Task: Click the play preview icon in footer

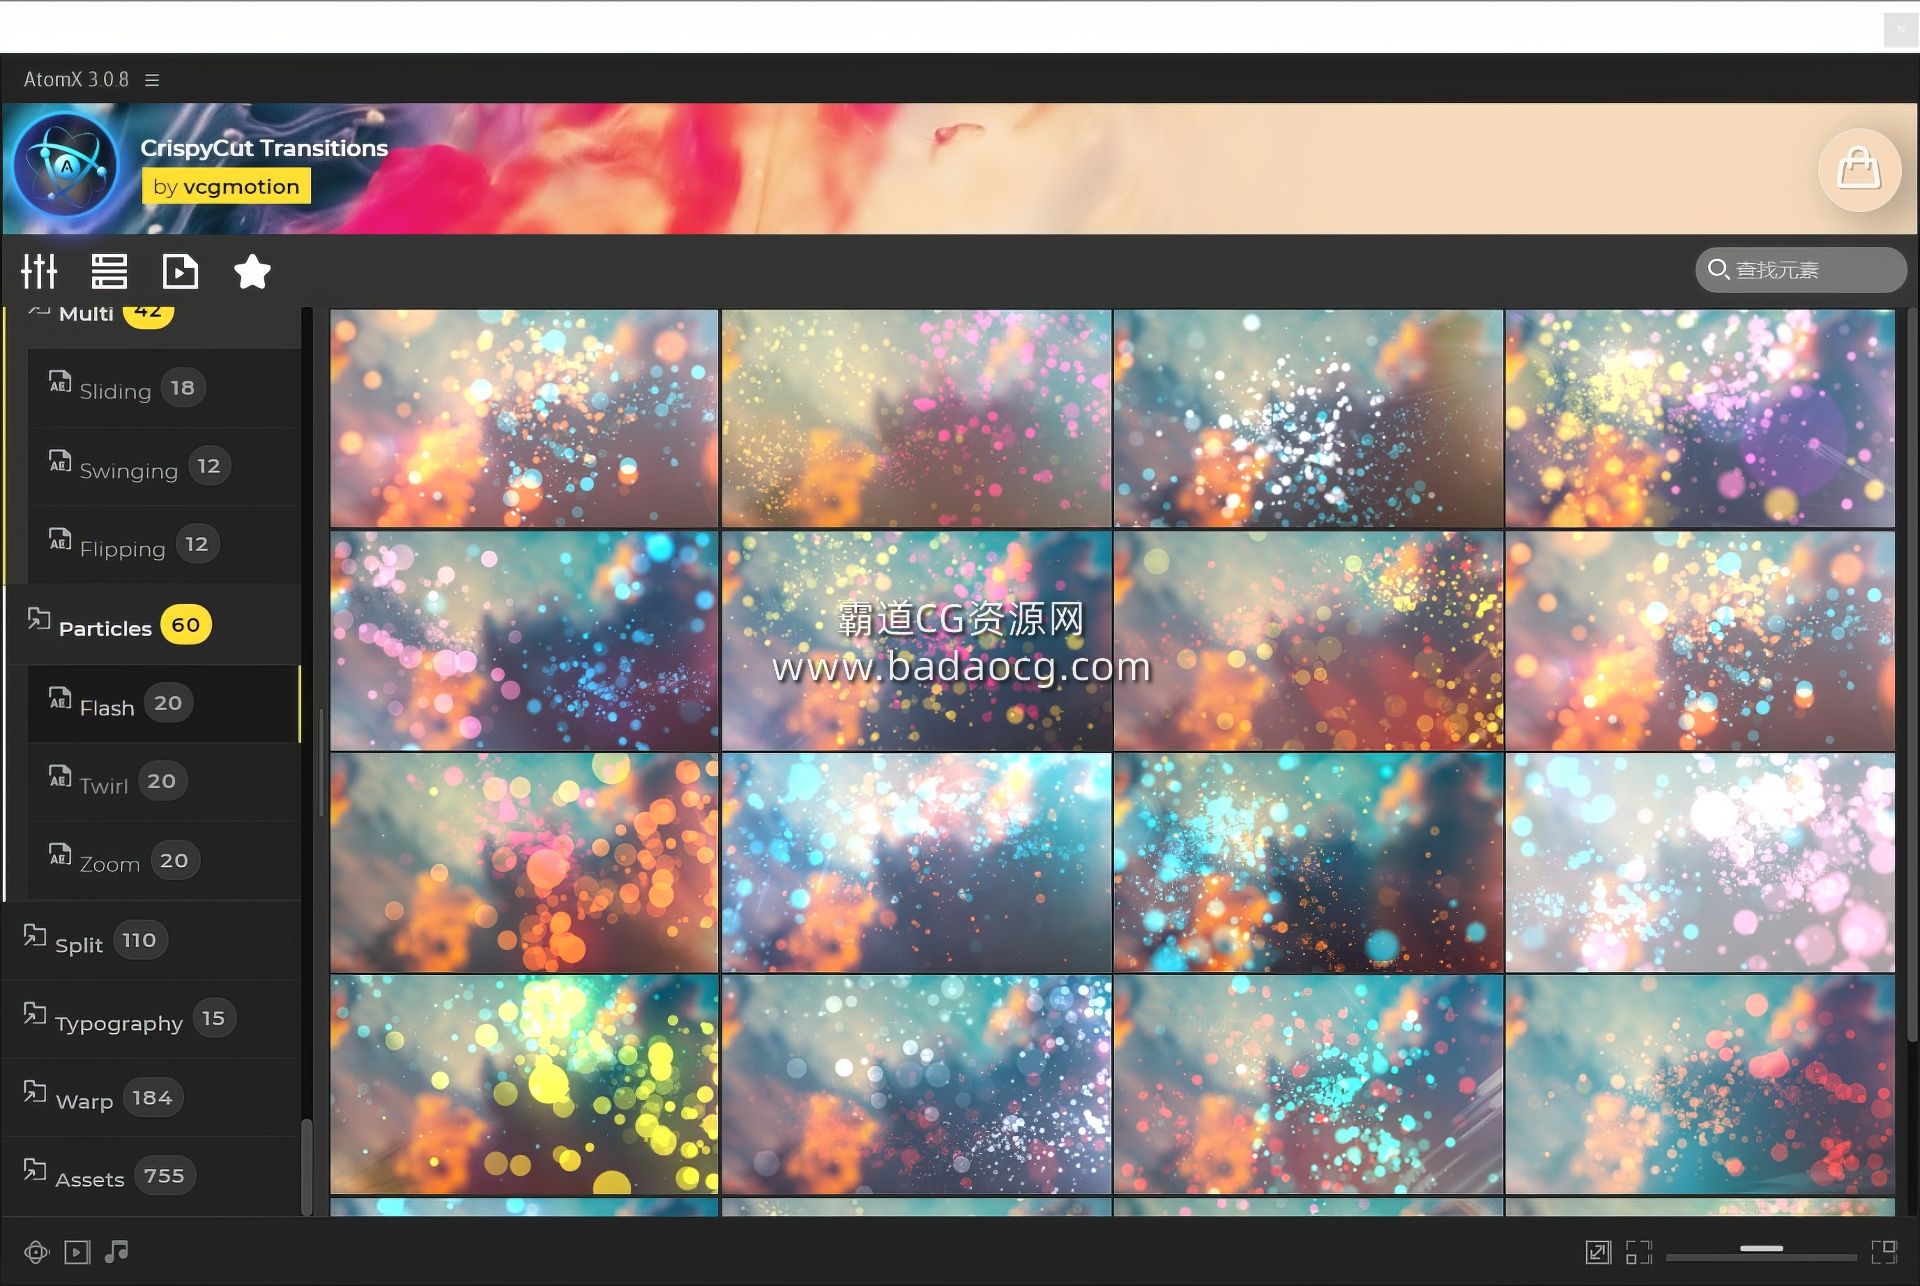Action: [77, 1252]
